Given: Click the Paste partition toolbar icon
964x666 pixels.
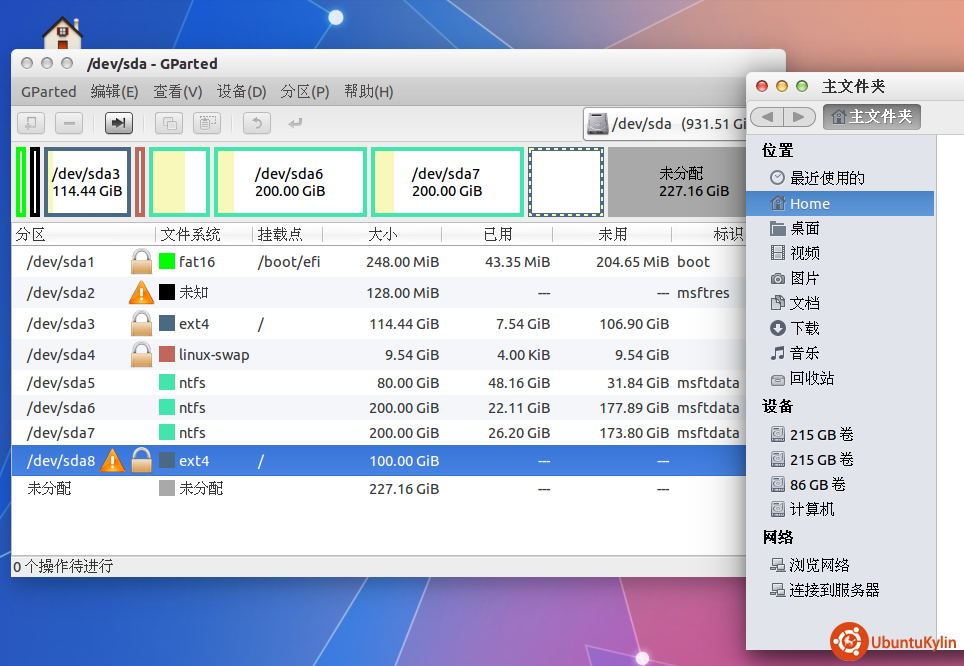Looking at the screenshot, I should pyautogui.click(x=206, y=123).
